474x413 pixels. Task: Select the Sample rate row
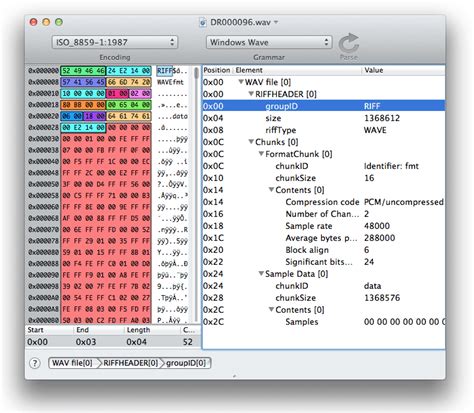pos(323,226)
